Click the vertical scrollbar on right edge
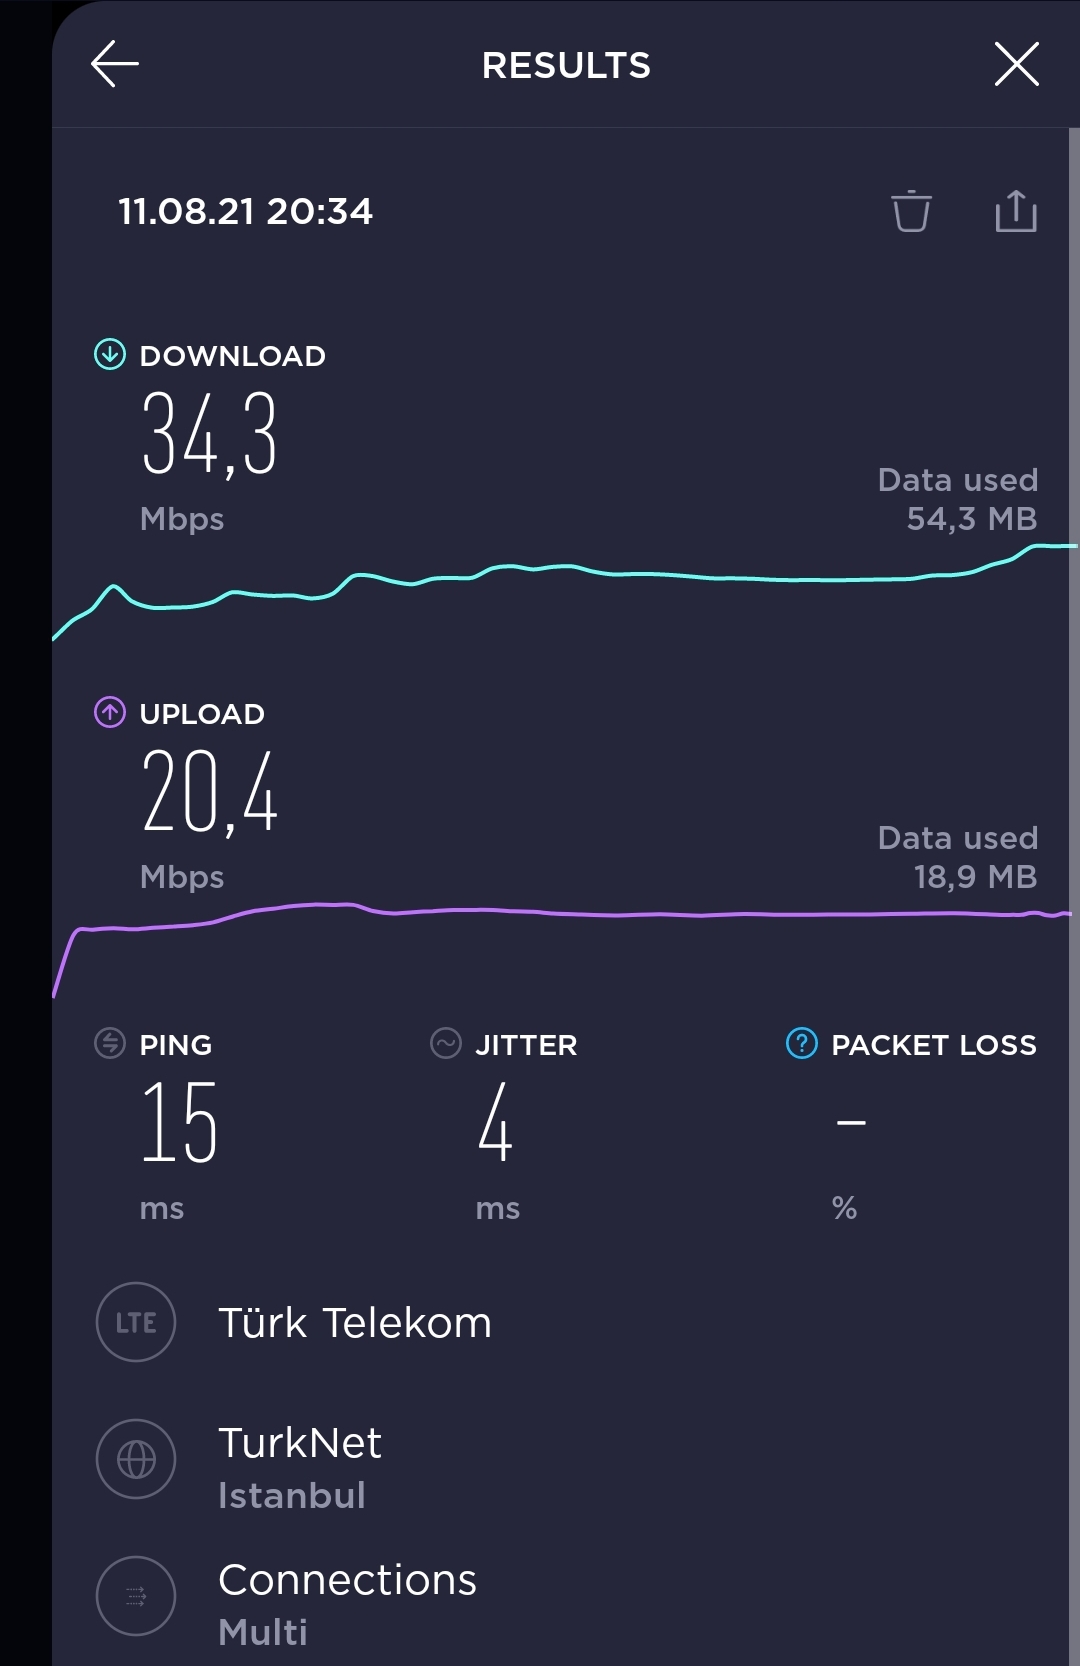 tap(1074, 897)
